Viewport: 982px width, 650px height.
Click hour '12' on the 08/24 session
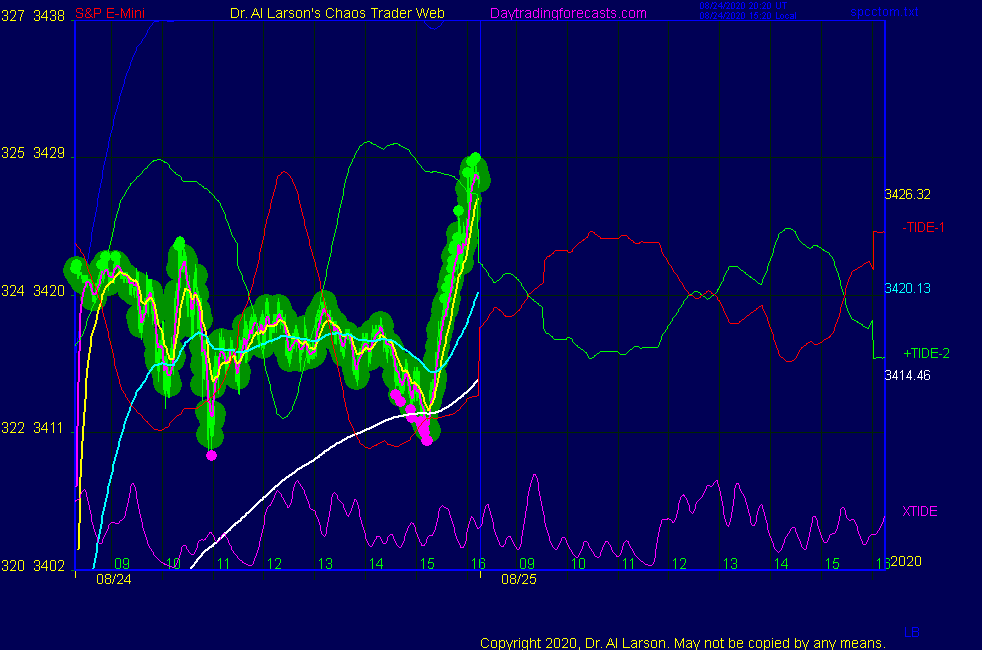(x=274, y=564)
